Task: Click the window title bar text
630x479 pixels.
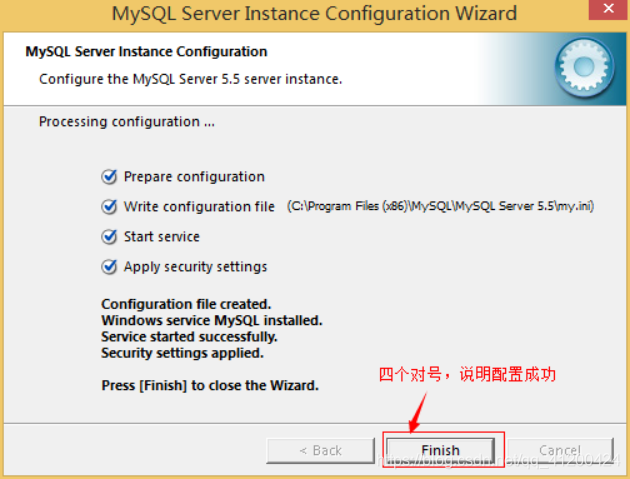Action: pyautogui.click(x=314, y=13)
